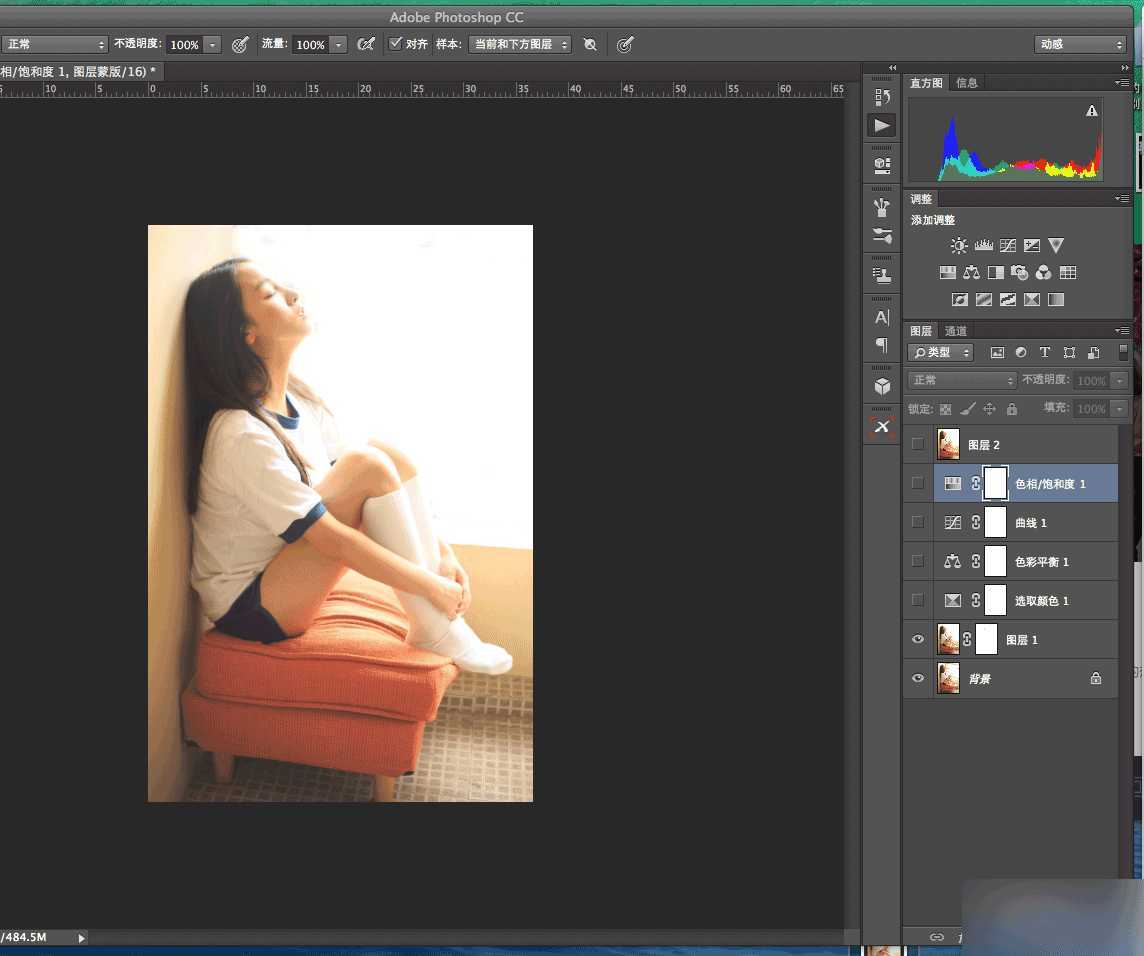1144x956 pixels.
Task: Switch to the 信息 tab
Action: [x=967, y=83]
